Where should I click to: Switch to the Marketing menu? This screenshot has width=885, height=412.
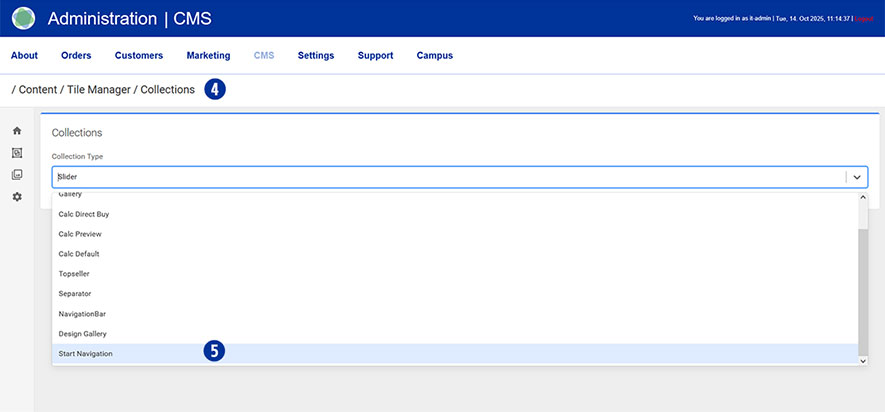pos(208,56)
